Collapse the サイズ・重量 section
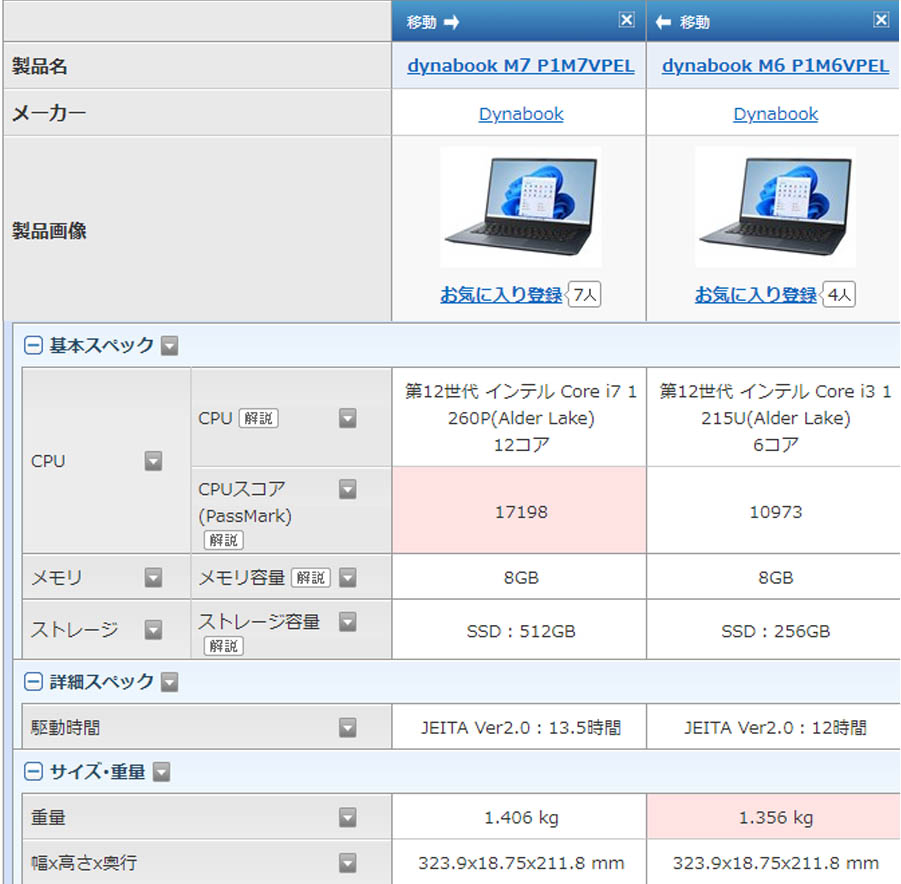This screenshot has width=901, height=884. [x=33, y=771]
